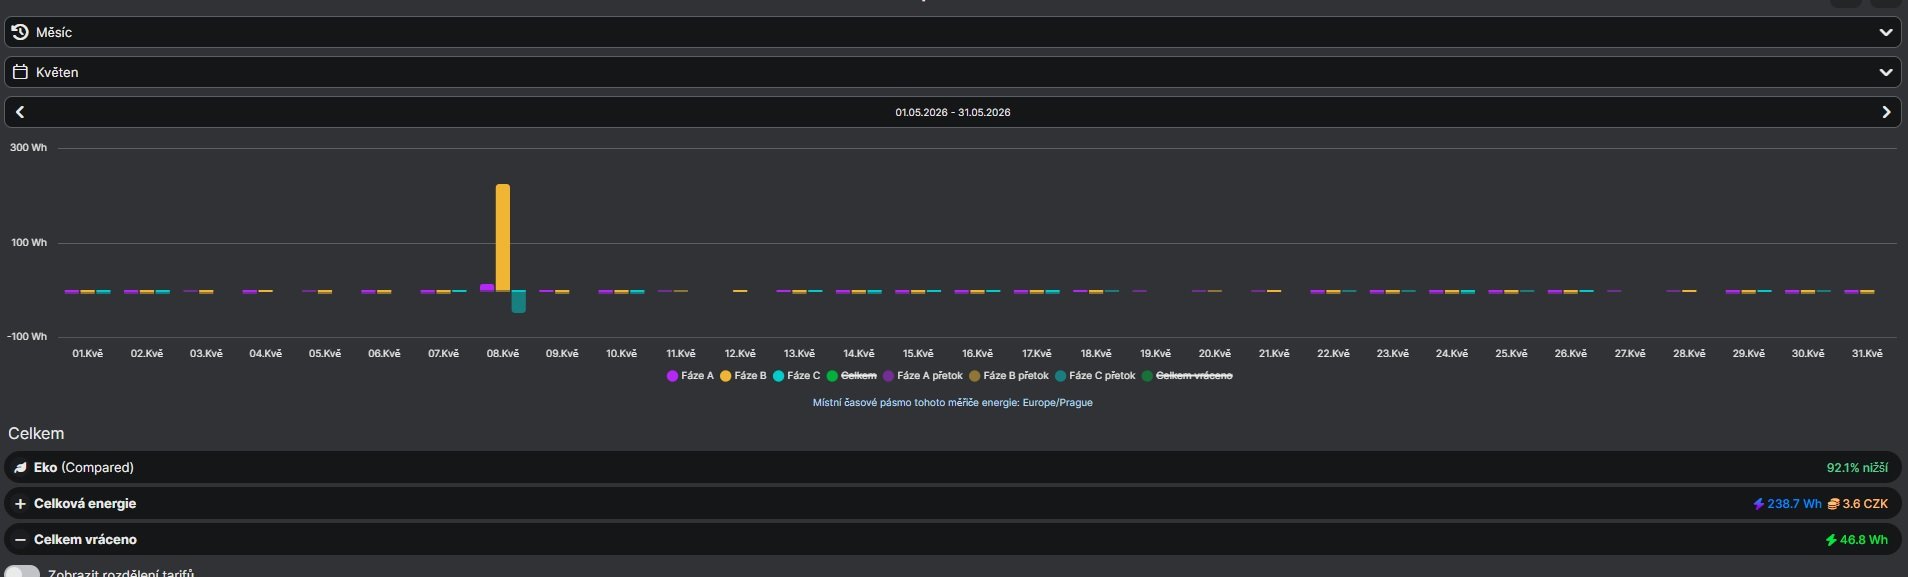Open the Eko (Compared) row

click(953, 468)
